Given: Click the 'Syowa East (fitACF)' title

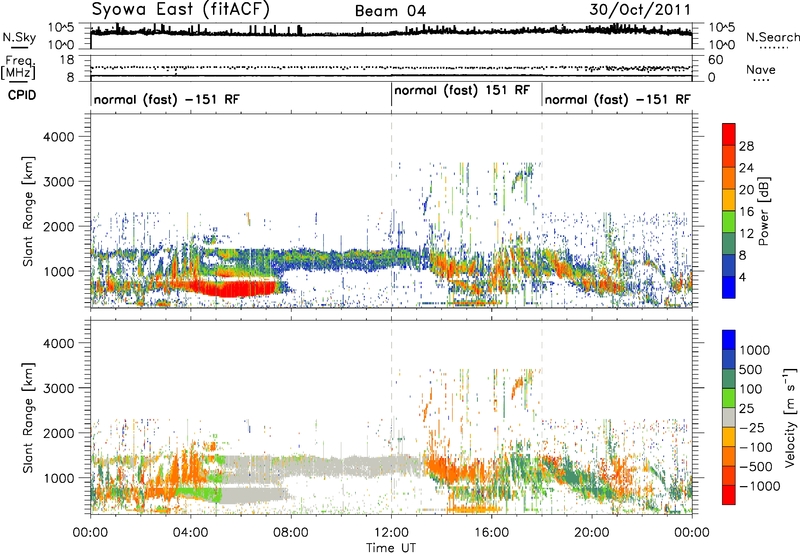Looking at the screenshot, I should point(181,10).
